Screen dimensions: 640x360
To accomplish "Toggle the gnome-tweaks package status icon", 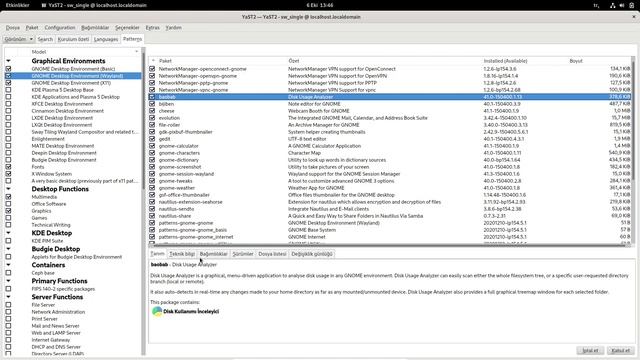I will (x=152, y=181).
